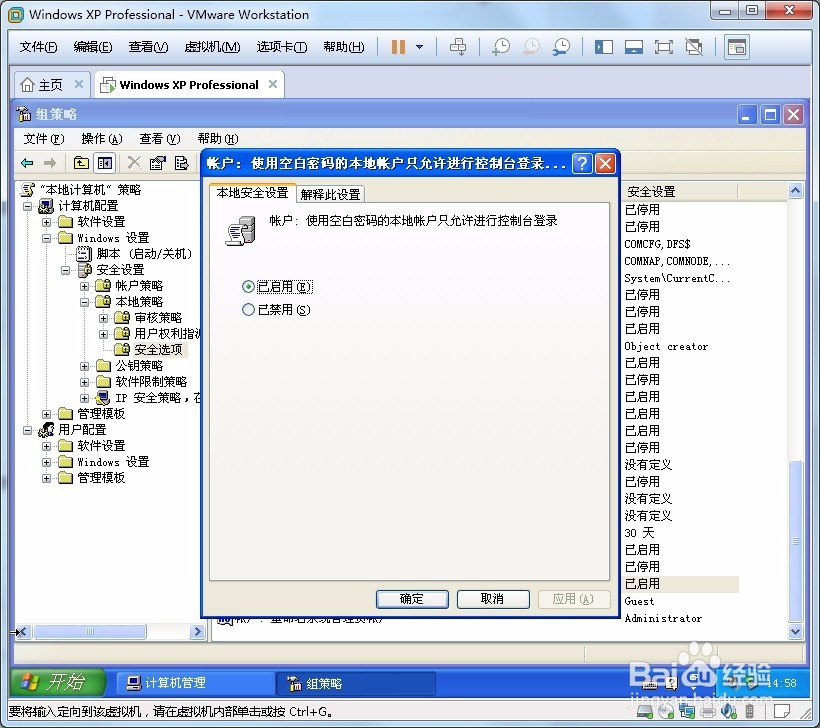
Task: Select the 已启用 radio button
Action: point(248,286)
